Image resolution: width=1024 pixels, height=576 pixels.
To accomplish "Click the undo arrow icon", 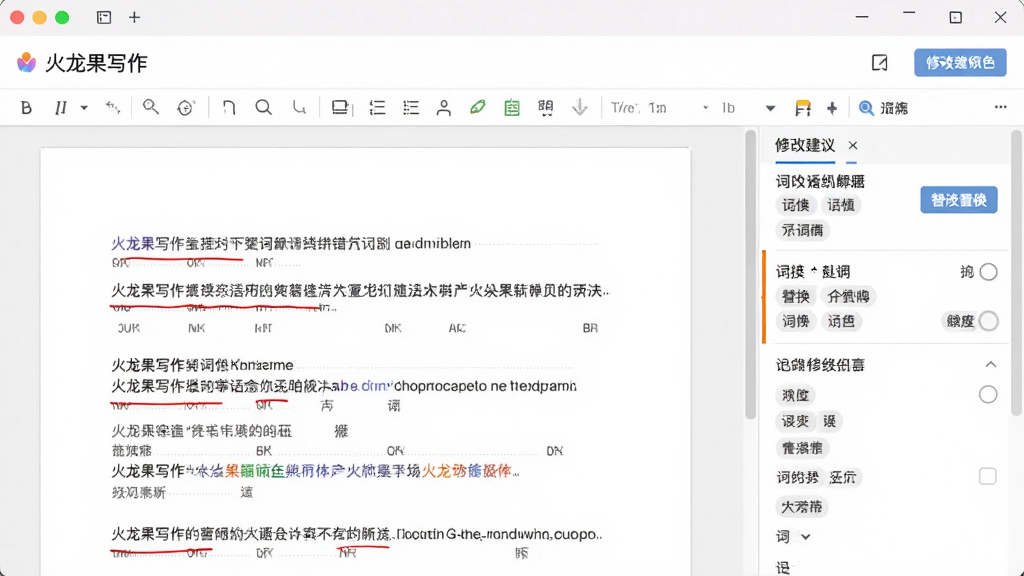I will point(229,108).
